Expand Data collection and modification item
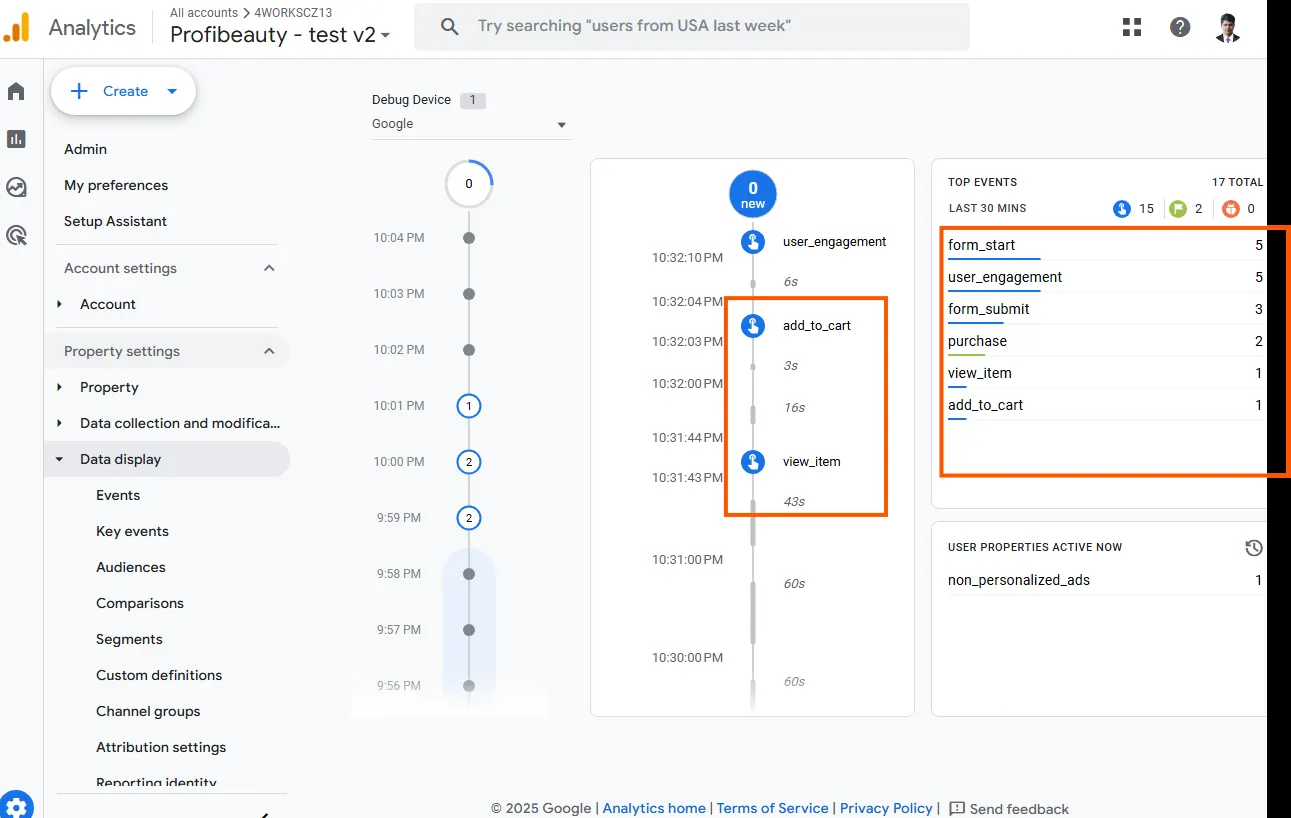This screenshot has width=1291, height=818. 59,423
